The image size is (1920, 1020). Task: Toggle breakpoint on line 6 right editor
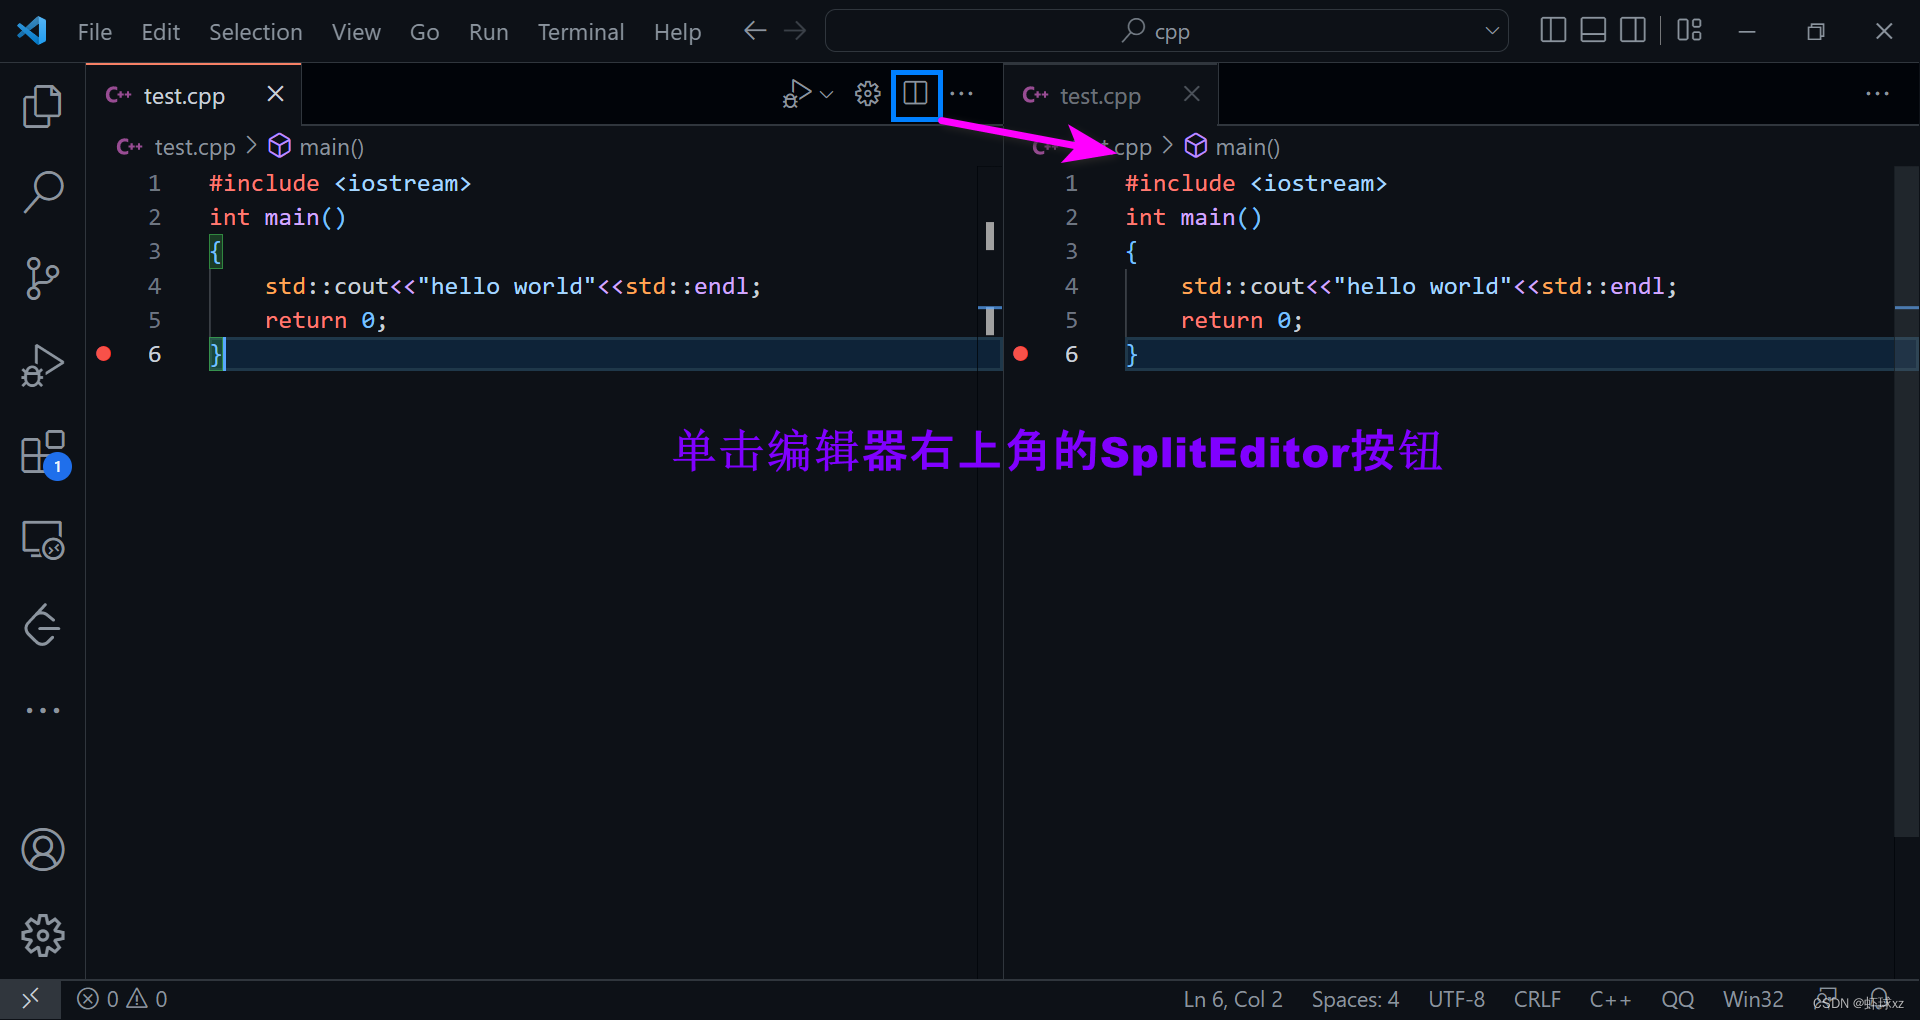tap(1020, 354)
